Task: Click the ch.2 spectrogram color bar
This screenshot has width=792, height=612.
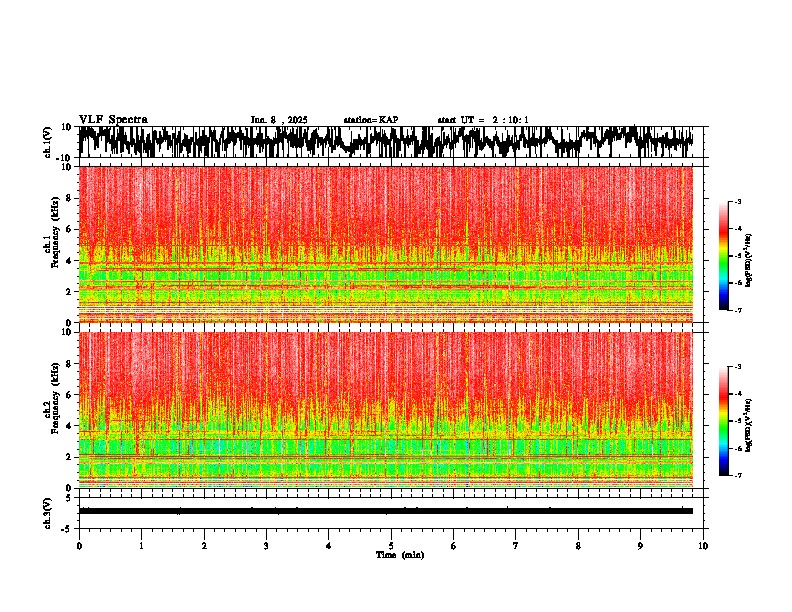Action: [x=724, y=421]
